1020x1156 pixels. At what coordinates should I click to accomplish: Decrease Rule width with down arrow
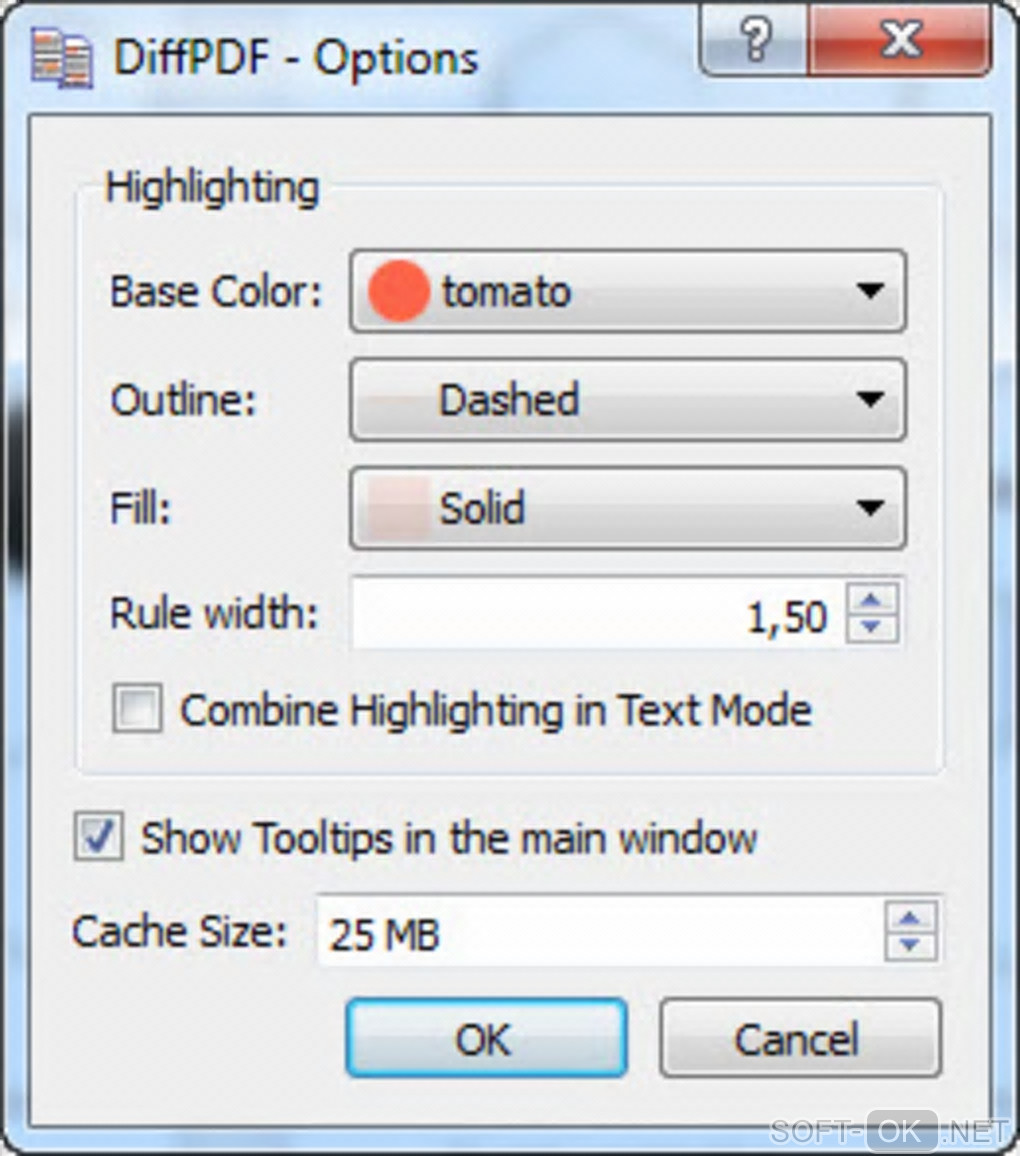tap(872, 627)
